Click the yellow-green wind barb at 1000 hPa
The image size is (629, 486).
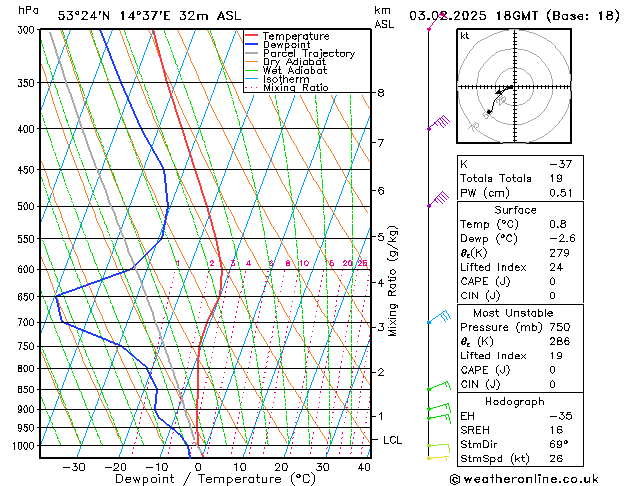click(x=438, y=448)
